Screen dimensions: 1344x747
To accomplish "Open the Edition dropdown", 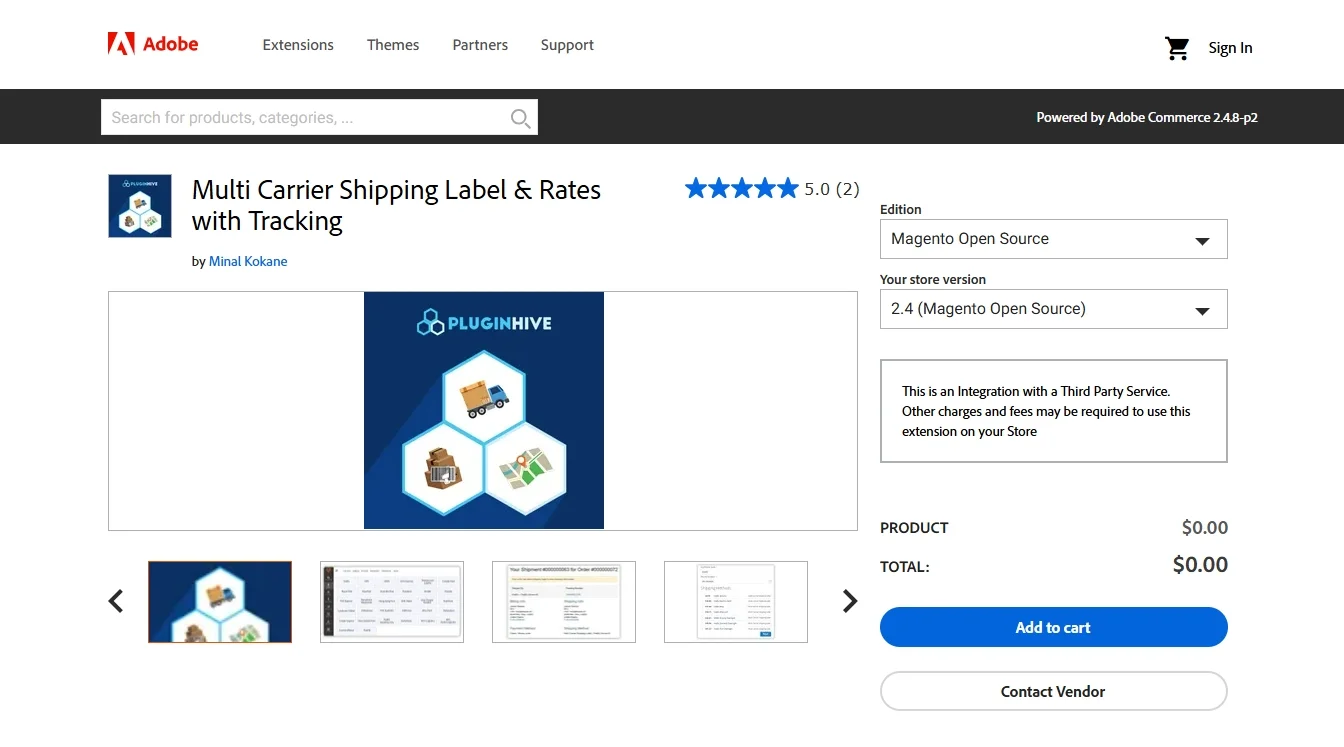I will coord(1053,240).
